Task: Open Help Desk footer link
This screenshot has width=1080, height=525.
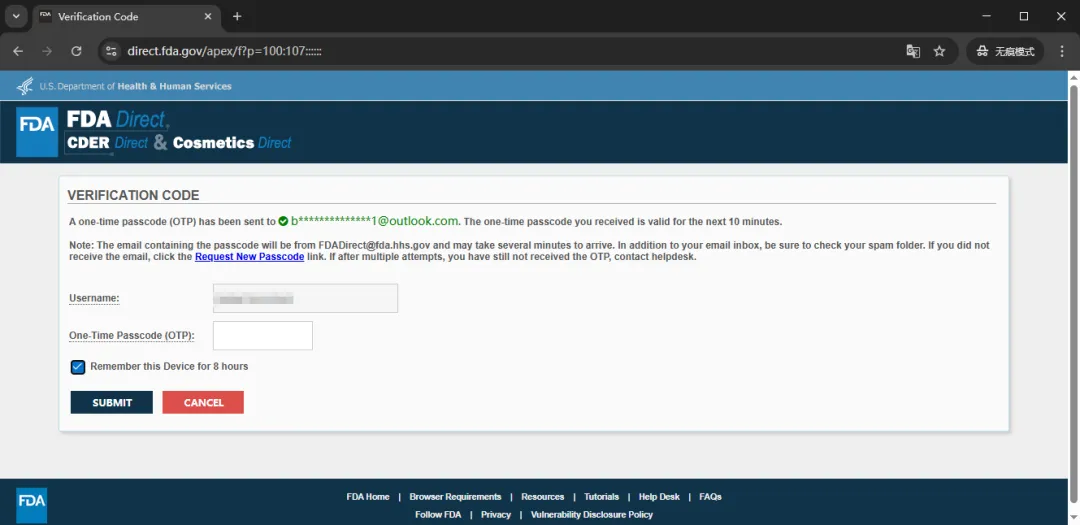Action: pyautogui.click(x=659, y=497)
